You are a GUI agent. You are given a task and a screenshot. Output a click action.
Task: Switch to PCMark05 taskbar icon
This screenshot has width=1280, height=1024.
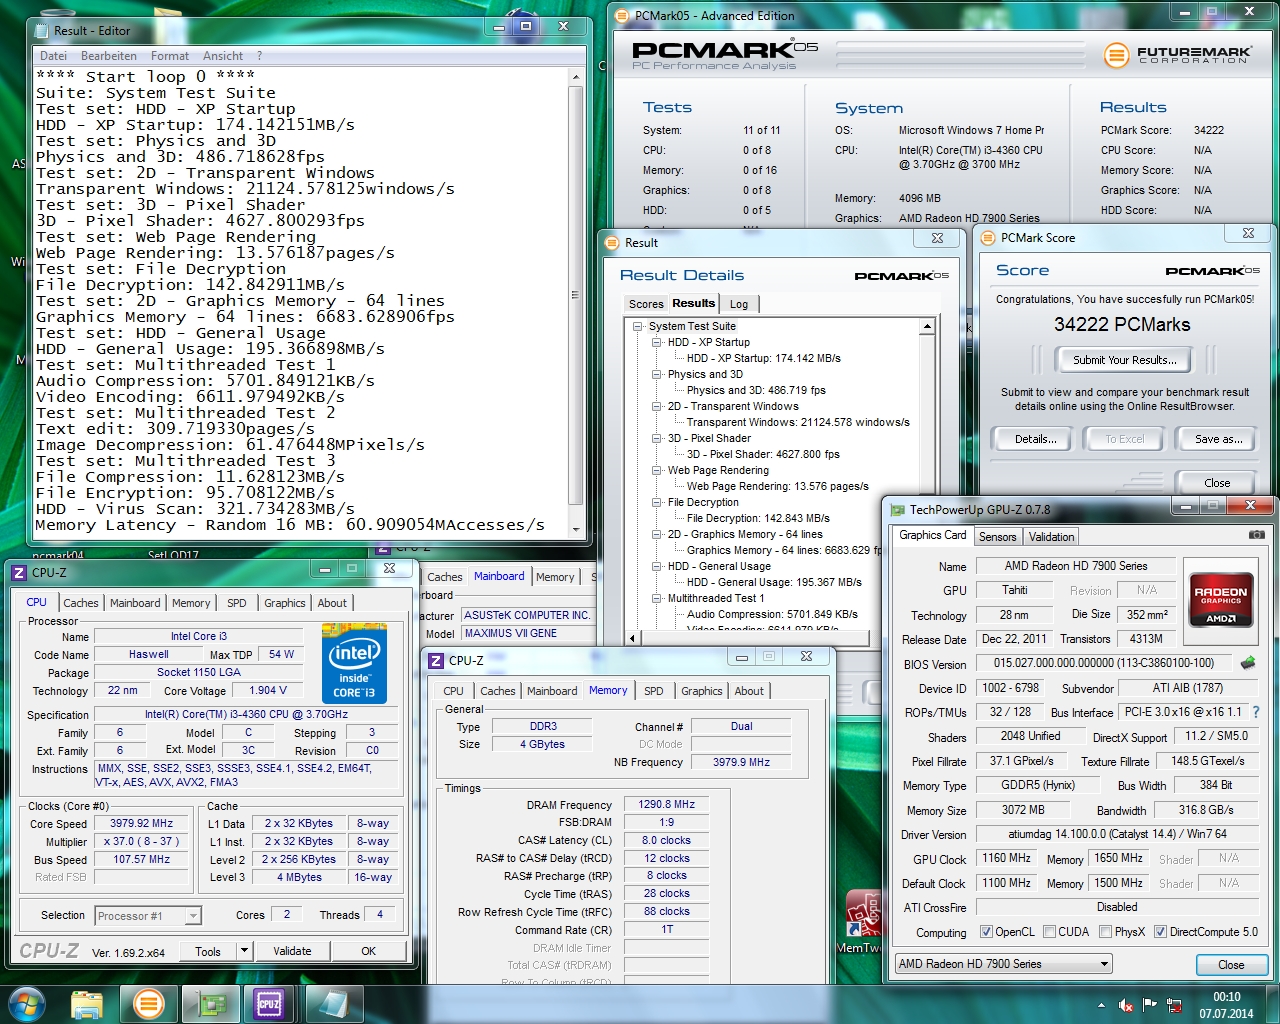(148, 1004)
